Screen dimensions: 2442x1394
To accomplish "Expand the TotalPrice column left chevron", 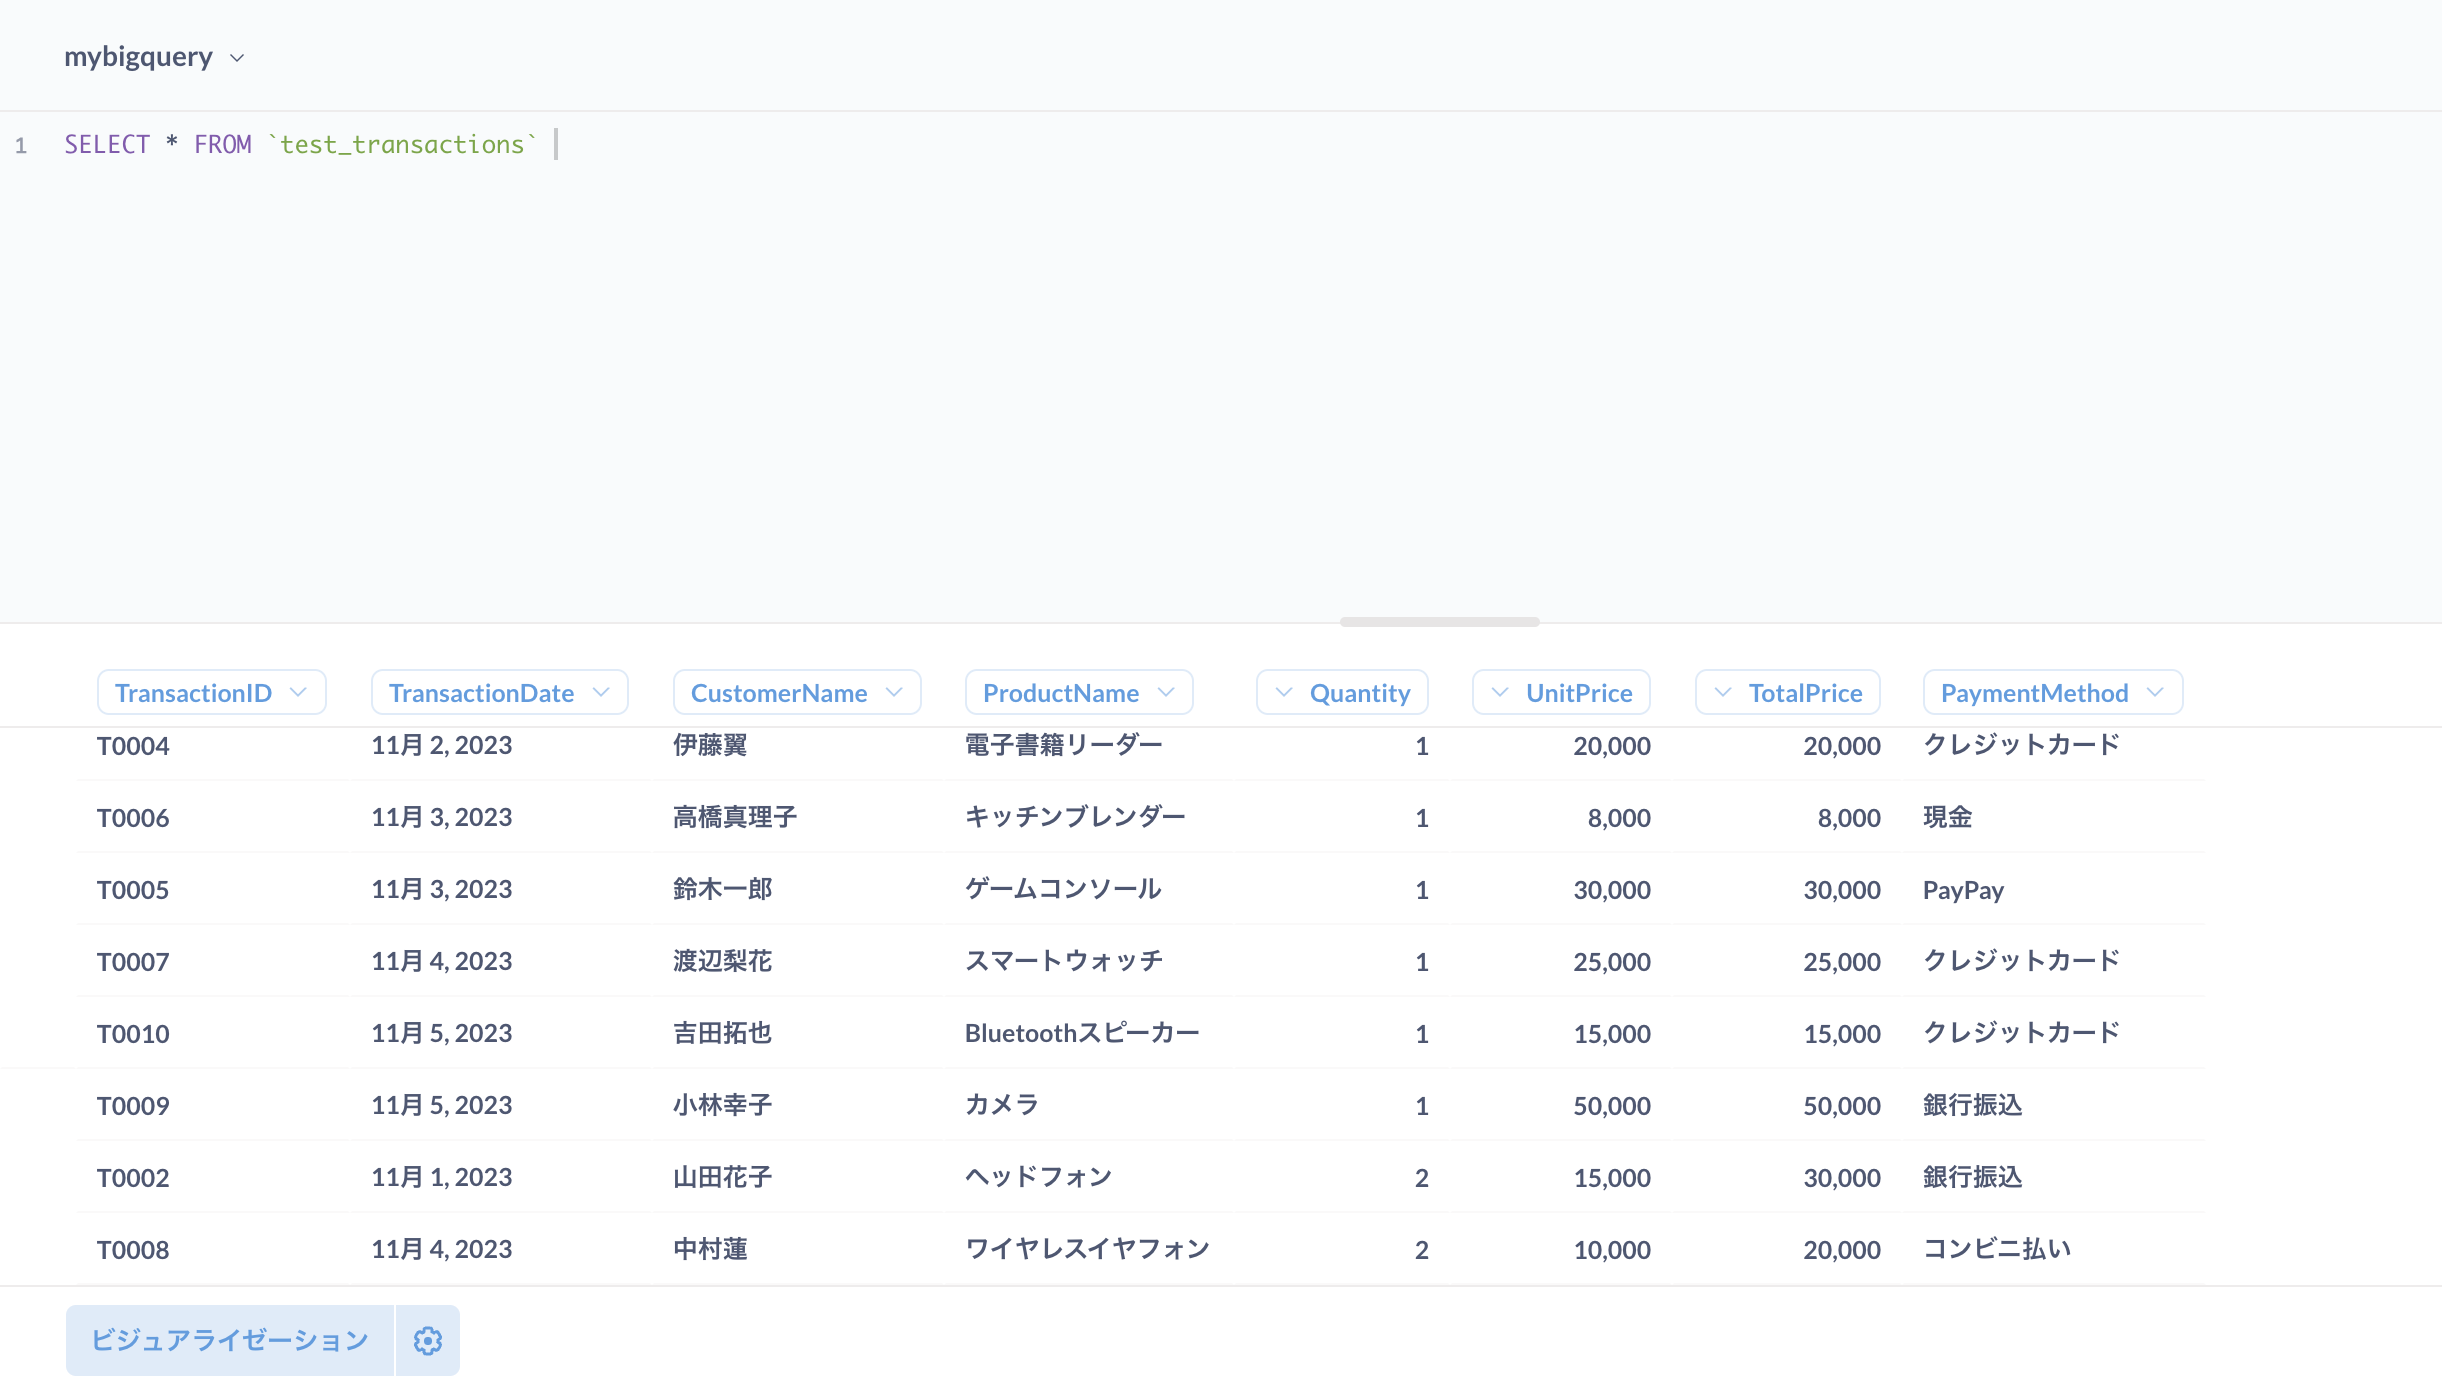I will pos(1723,691).
